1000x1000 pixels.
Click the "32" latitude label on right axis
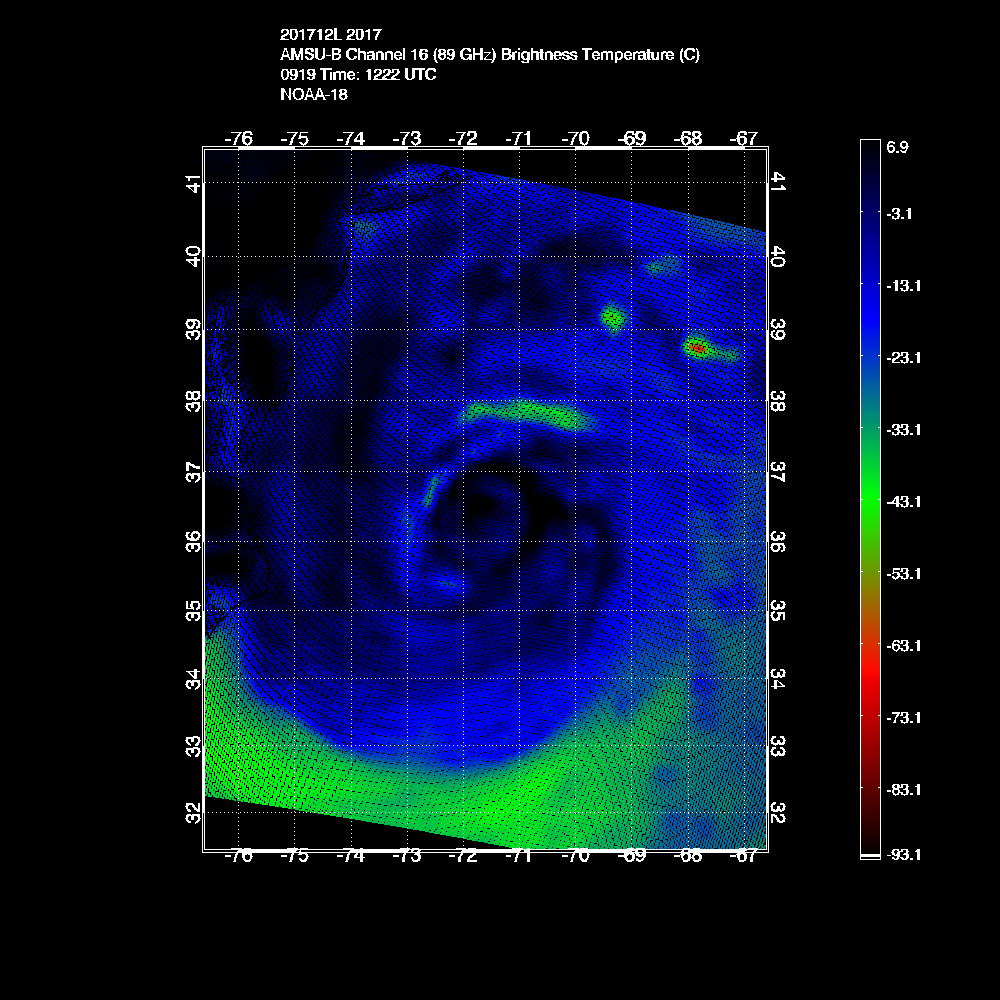tap(778, 813)
